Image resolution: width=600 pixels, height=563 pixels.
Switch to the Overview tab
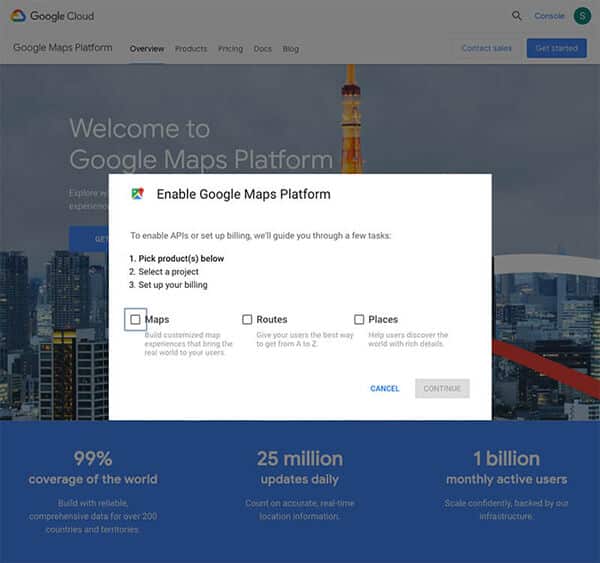click(147, 49)
